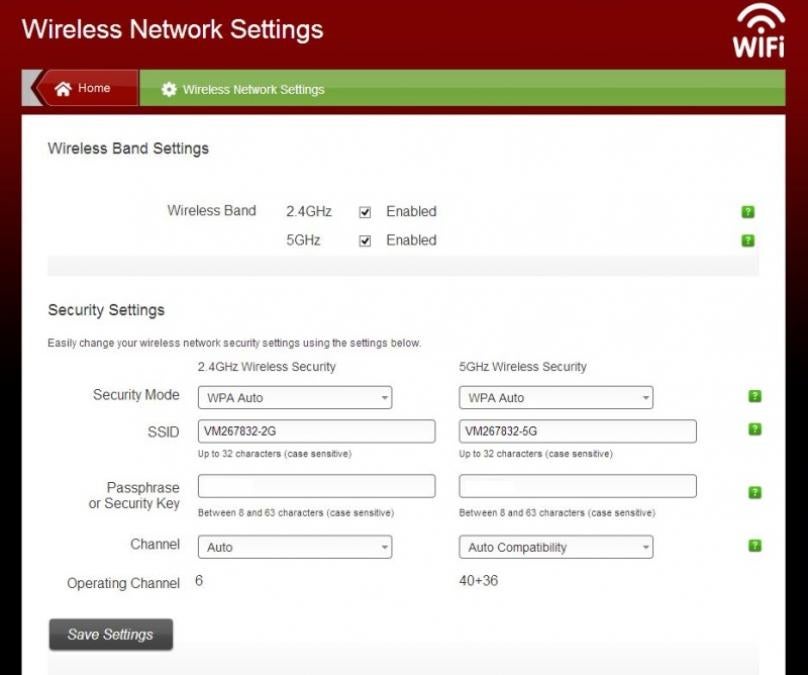Viewport: 808px width, 675px height.
Task: Click the WiFi logo in header
Action: (x=759, y=31)
